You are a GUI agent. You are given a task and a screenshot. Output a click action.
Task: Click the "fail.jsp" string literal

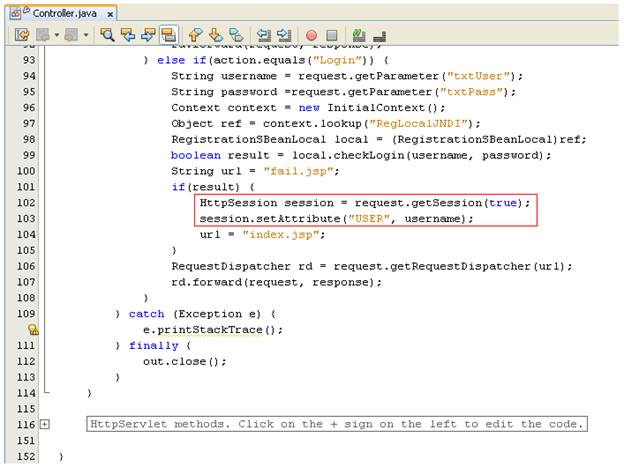click(298, 171)
